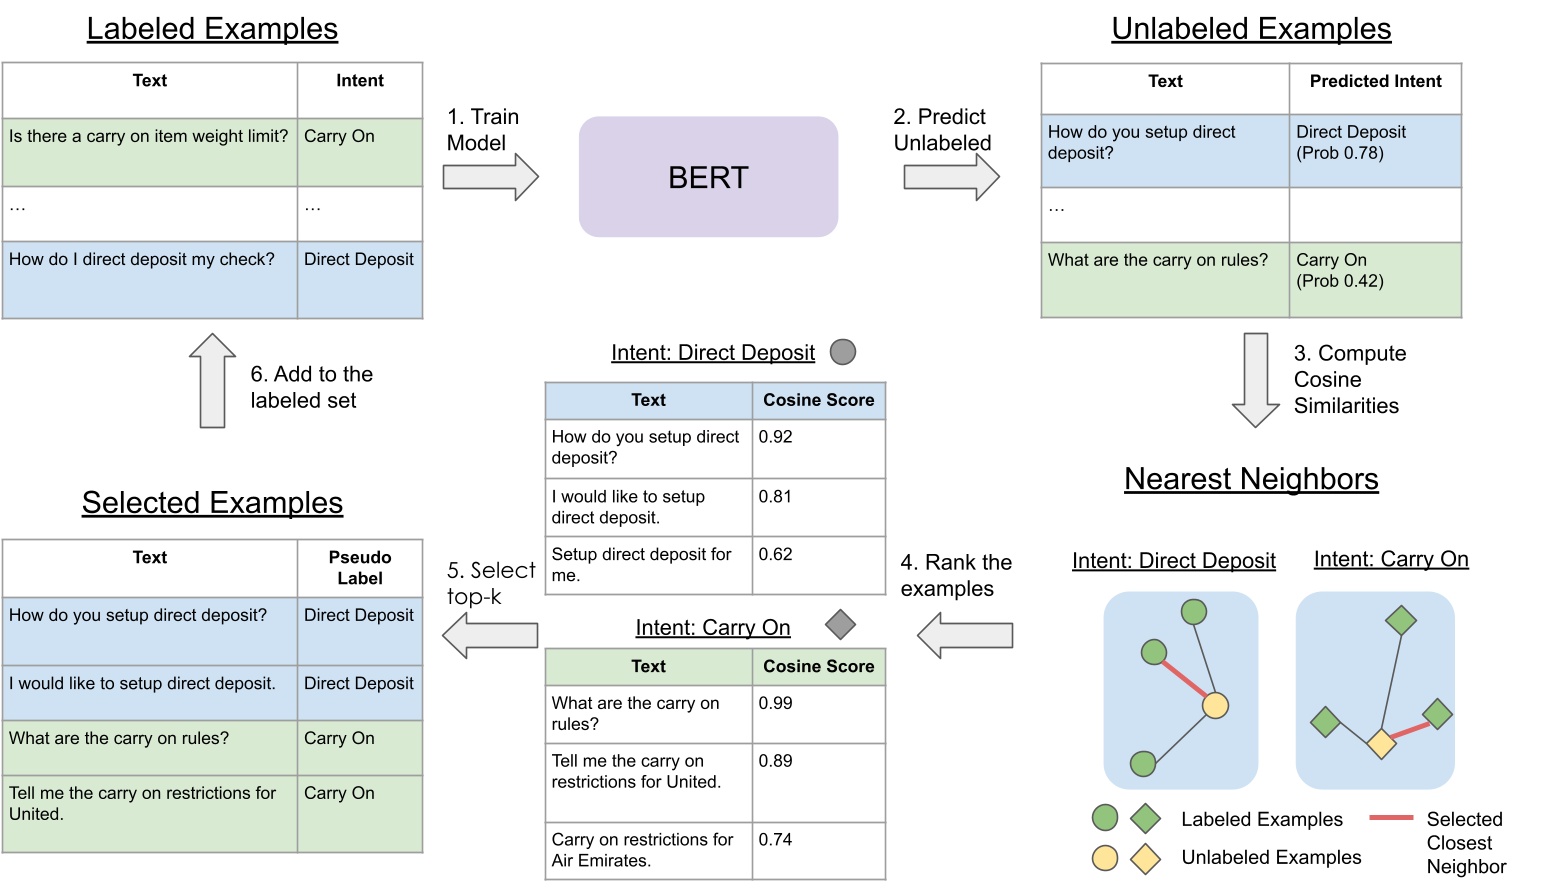
Task: Click the 'Nearest Neighbors' heading
Action: pos(1251,479)
